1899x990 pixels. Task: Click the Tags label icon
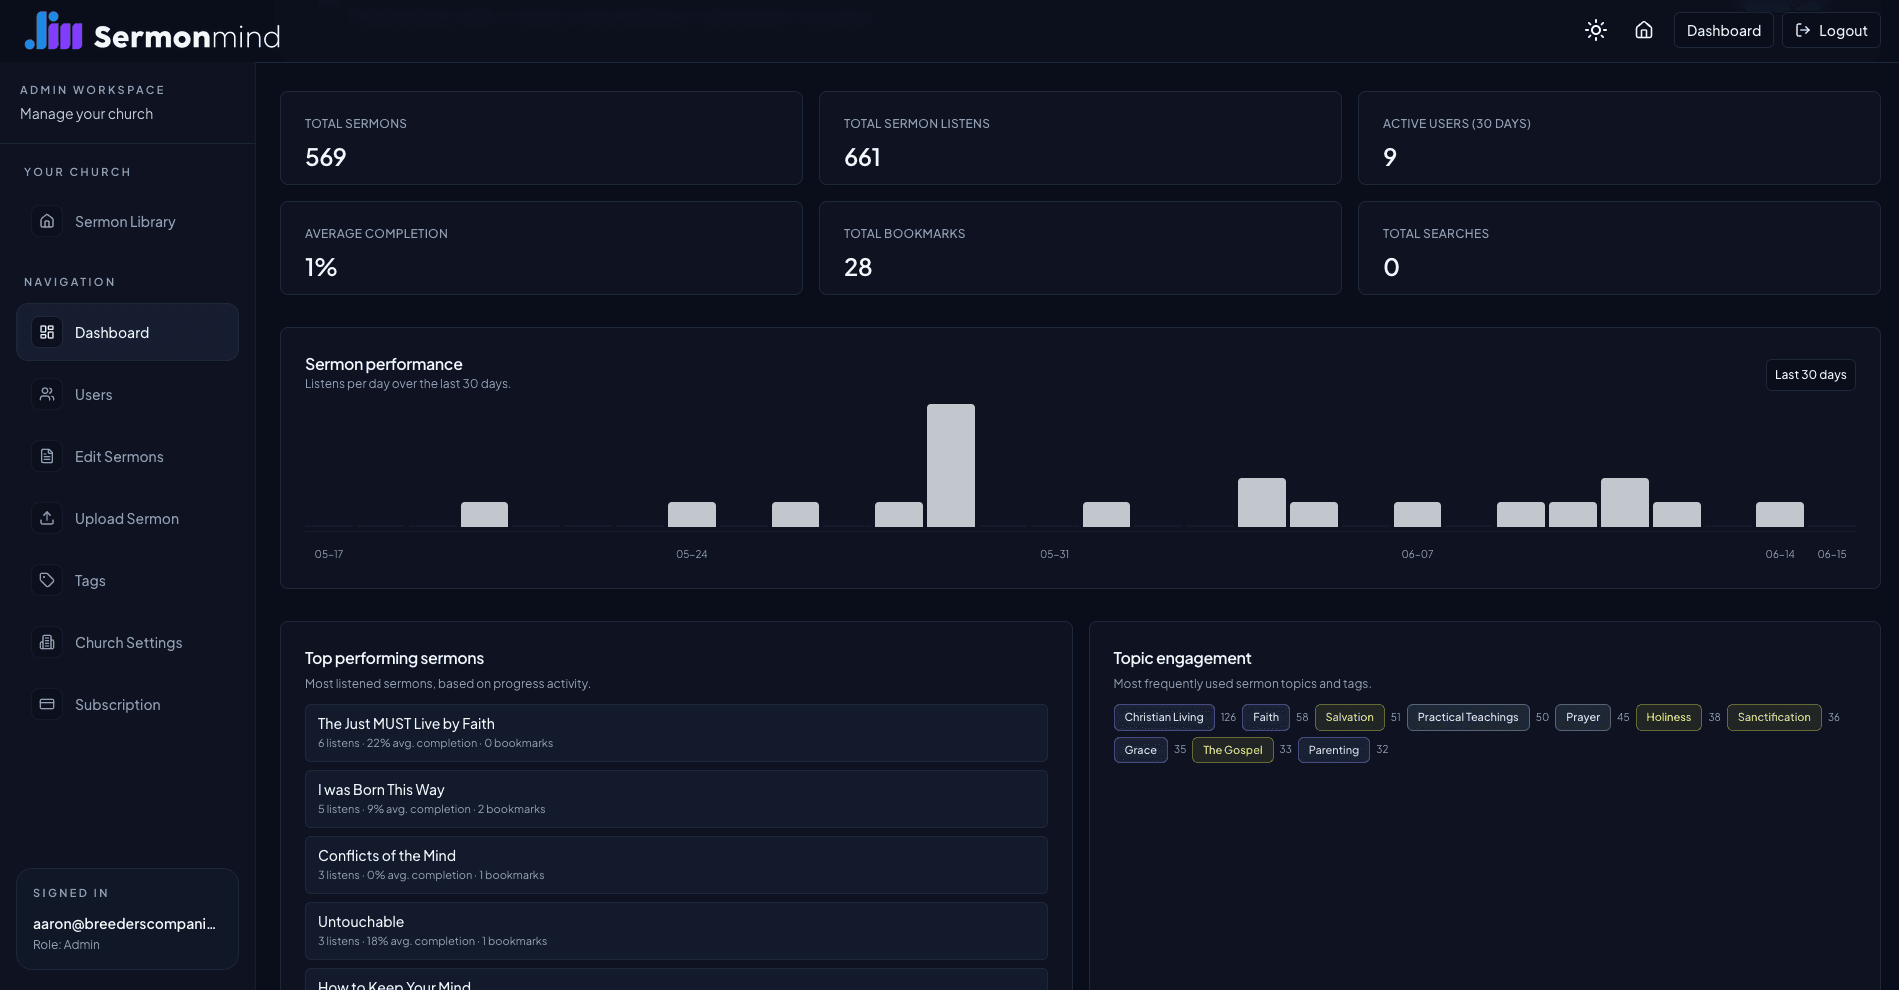(47, 580)
